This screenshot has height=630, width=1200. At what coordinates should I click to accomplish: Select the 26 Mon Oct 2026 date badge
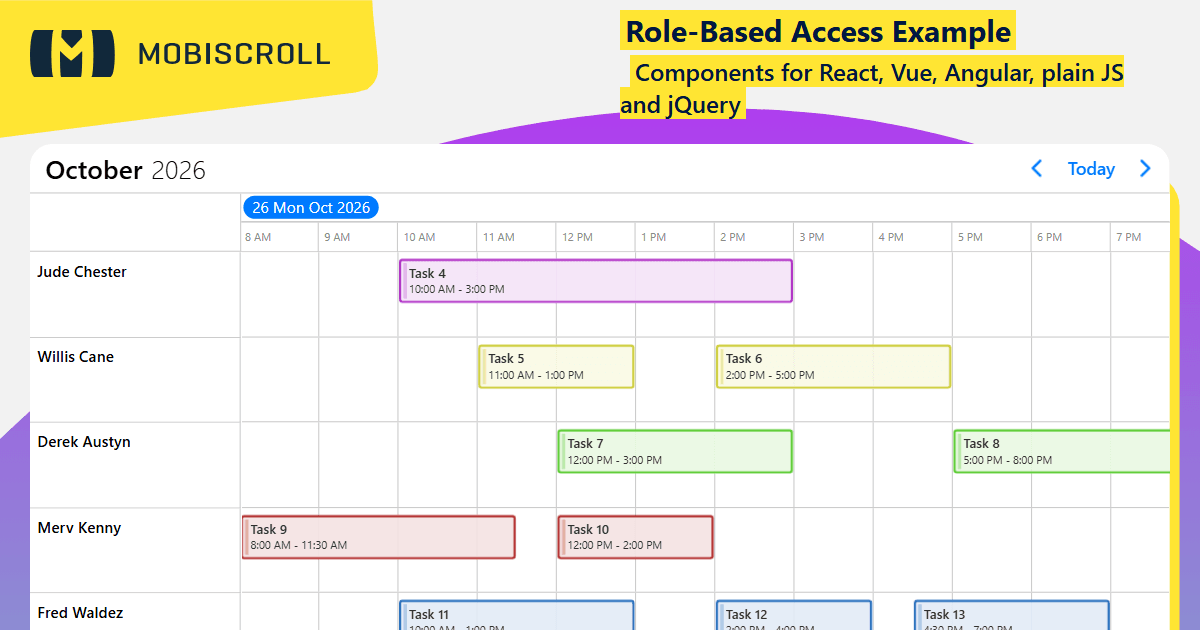311,208
